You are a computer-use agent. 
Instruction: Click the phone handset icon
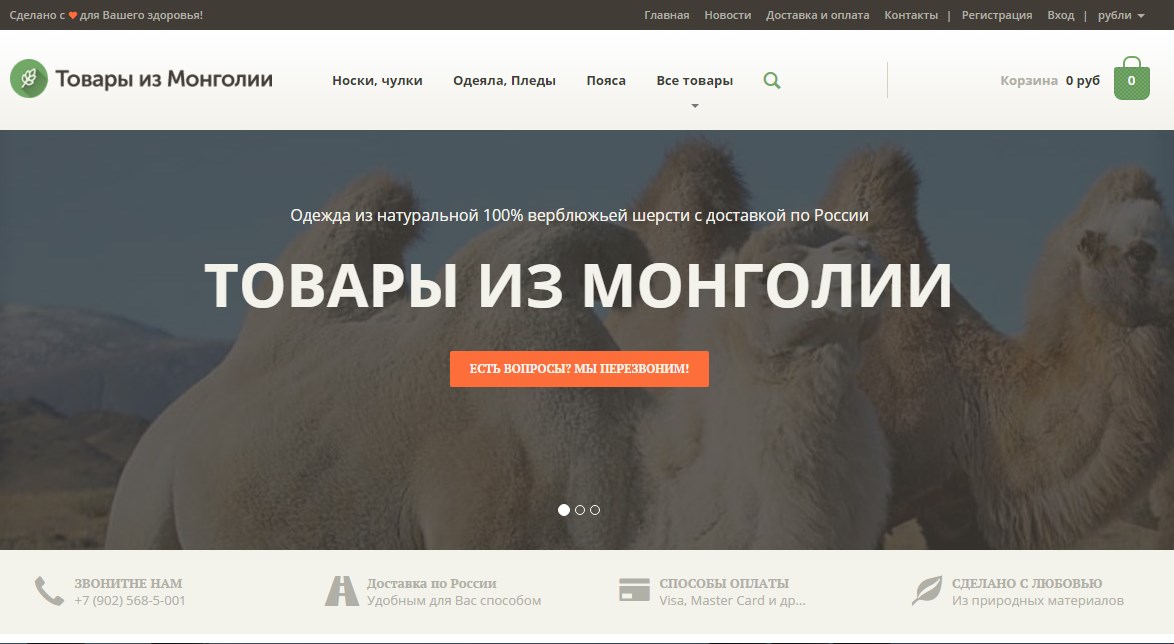pyautogui.click(x=49, y=591)
